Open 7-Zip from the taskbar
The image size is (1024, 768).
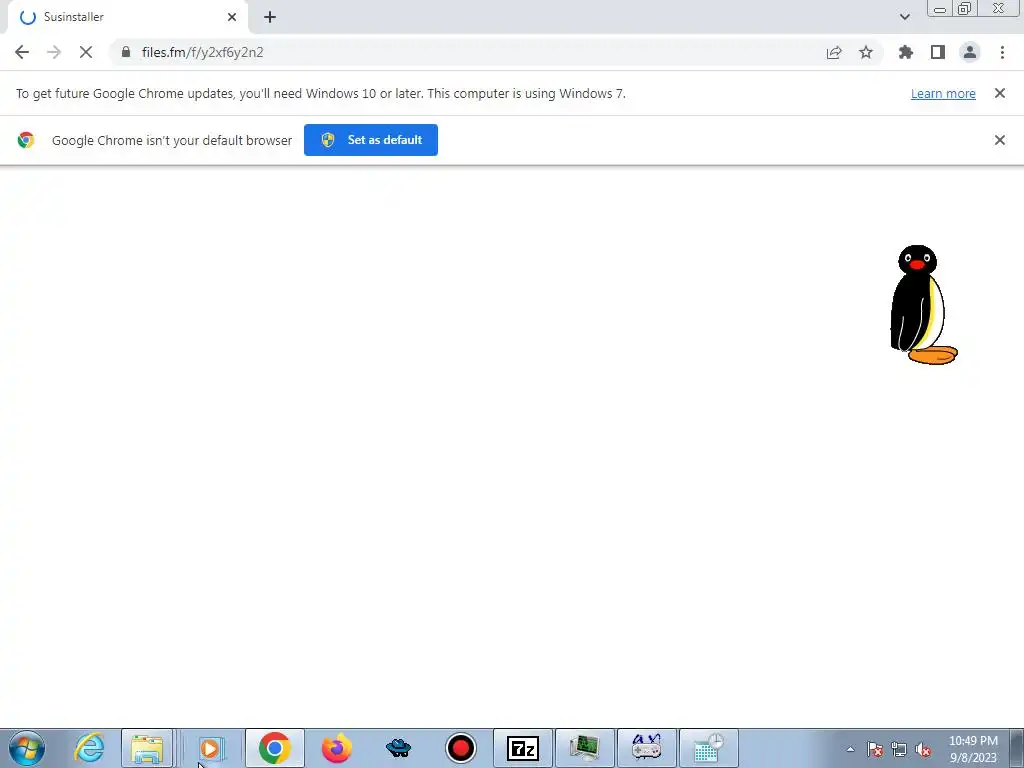pos(522,748)
